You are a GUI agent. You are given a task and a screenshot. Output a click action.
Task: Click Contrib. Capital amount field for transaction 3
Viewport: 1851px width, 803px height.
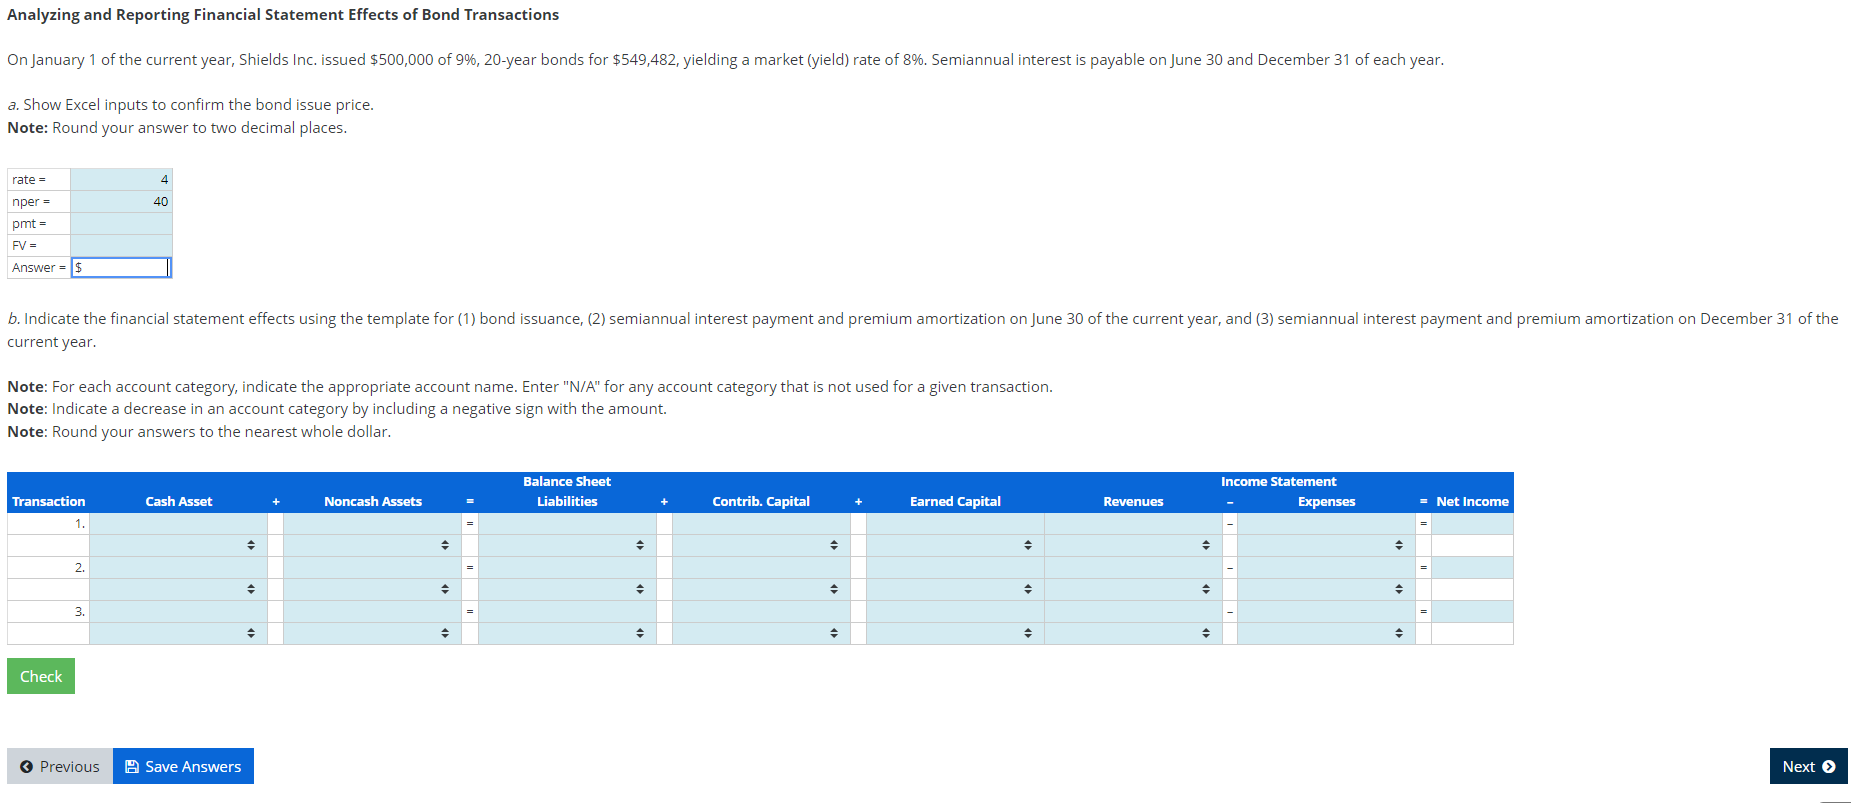[x=761, y=611]
